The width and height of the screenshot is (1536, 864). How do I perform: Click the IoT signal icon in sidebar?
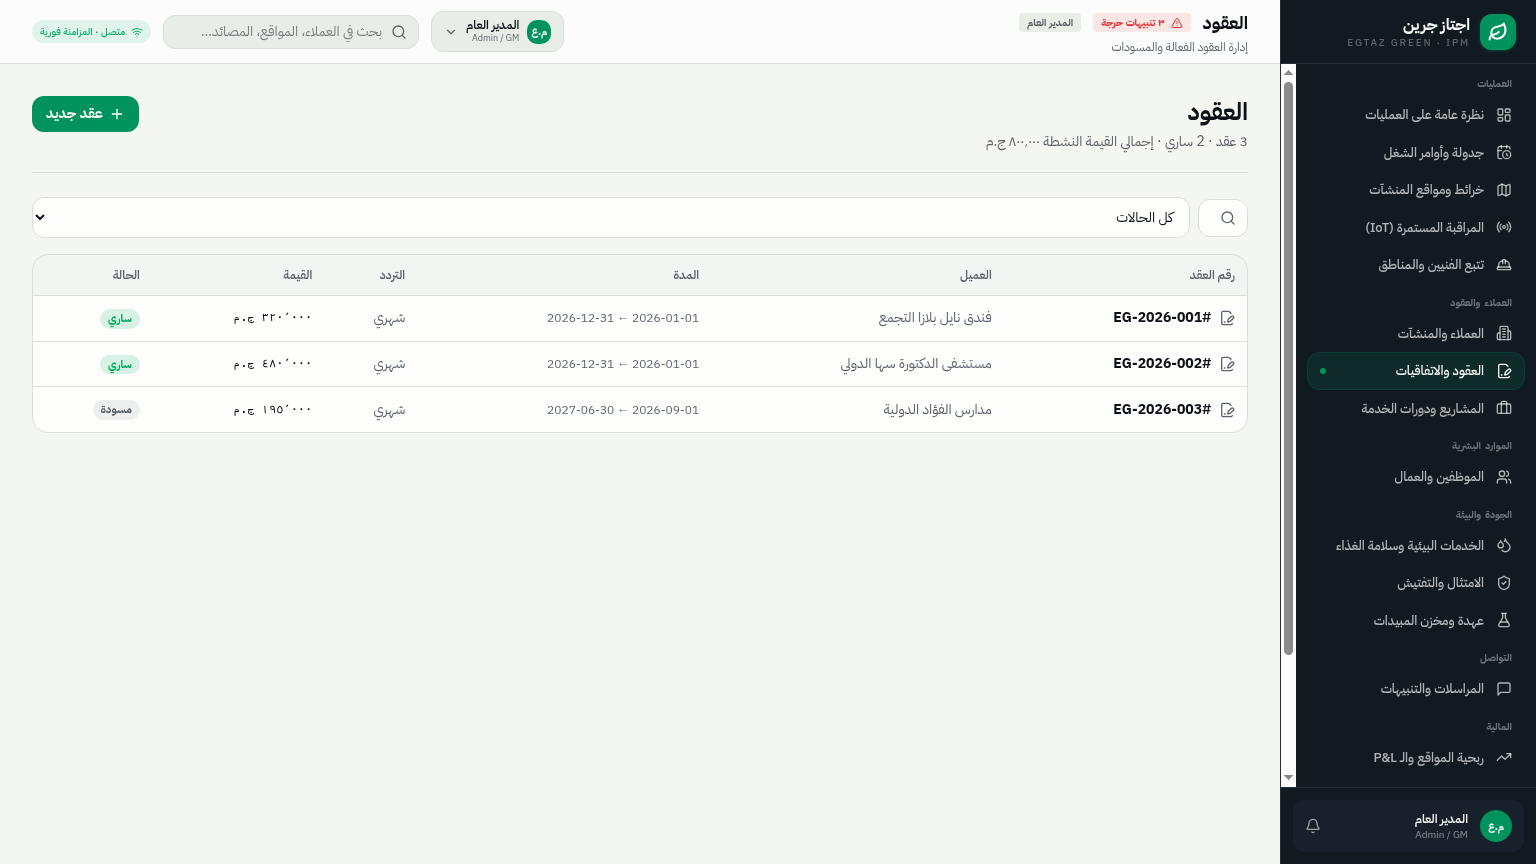(1504, 228)
